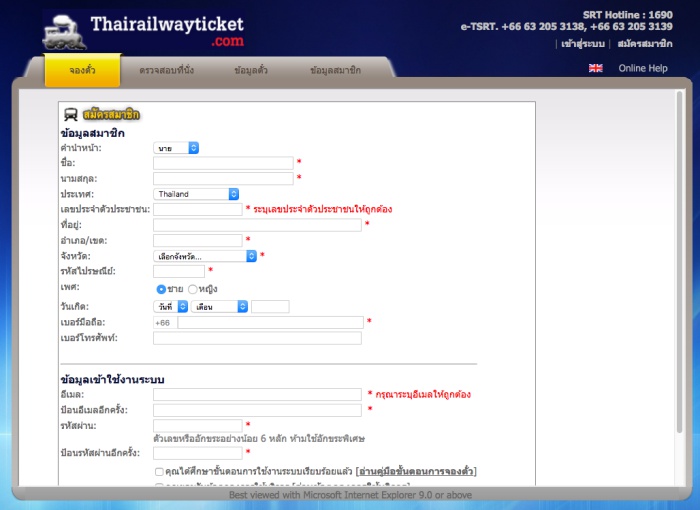
Task: Click the ชื่อ first name field
Action: pyautogui.click(x=223, y=163)
